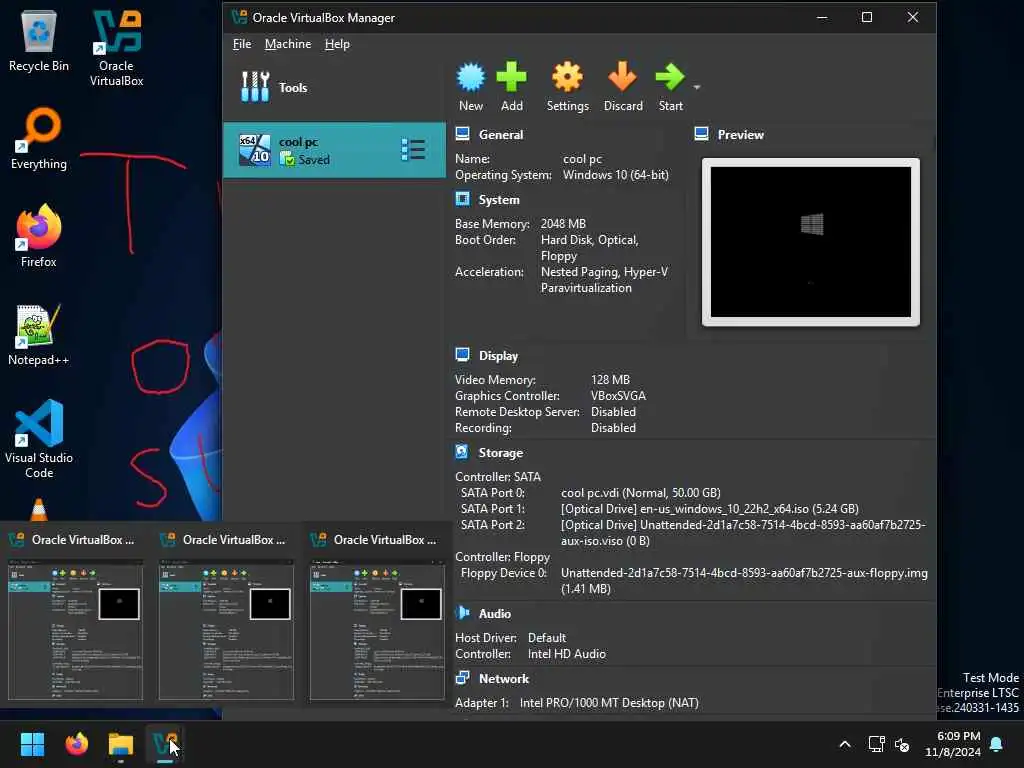Click the Recording 'Disabled' value
The image size is (1024, 768).
[x=613, y=428]
